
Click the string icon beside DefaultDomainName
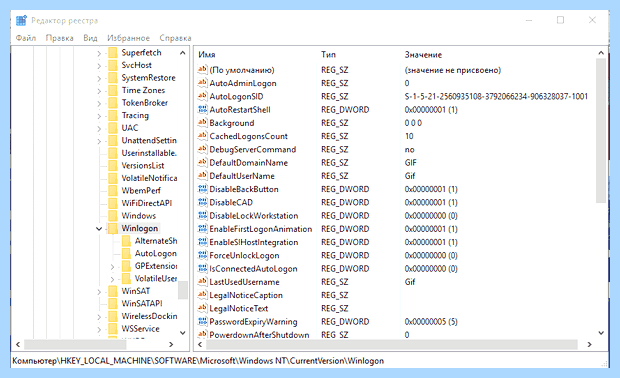[202, 162]
